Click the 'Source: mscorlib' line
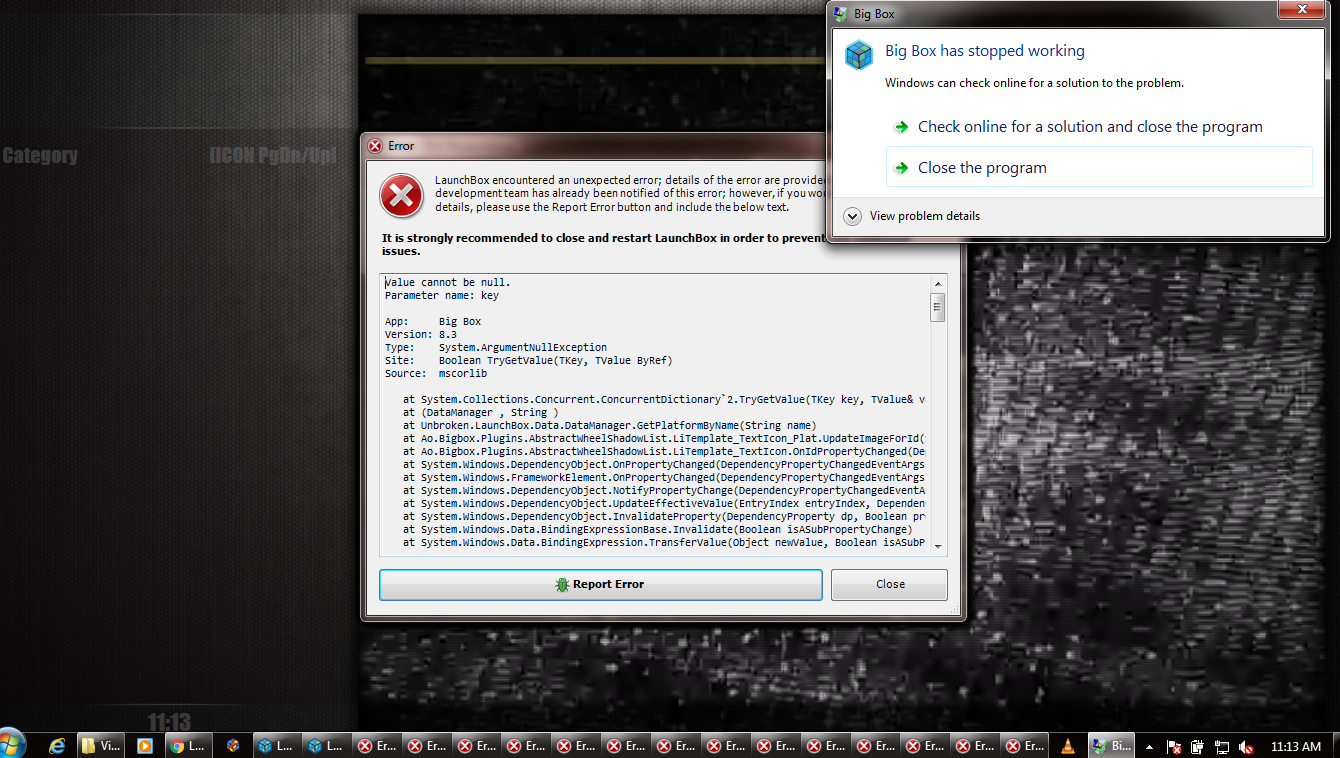1340x758 pixels. [x=436, y=373]
